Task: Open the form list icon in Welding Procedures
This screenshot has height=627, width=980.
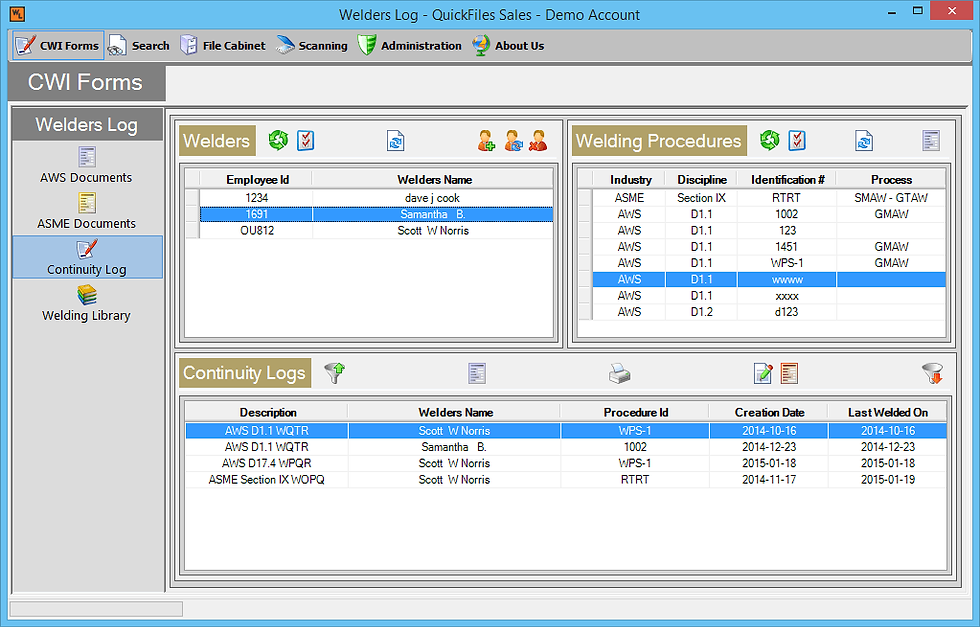Action: [931, 140]
